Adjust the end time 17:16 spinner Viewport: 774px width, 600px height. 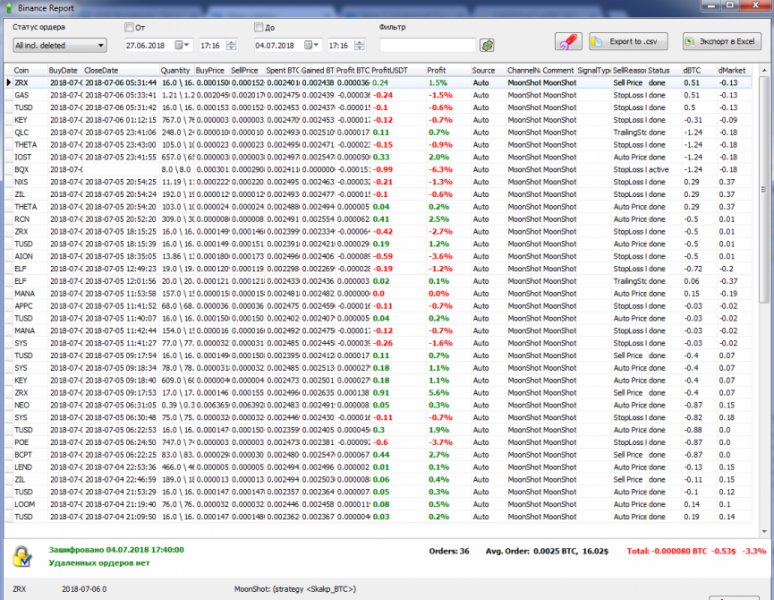[360, 45]
